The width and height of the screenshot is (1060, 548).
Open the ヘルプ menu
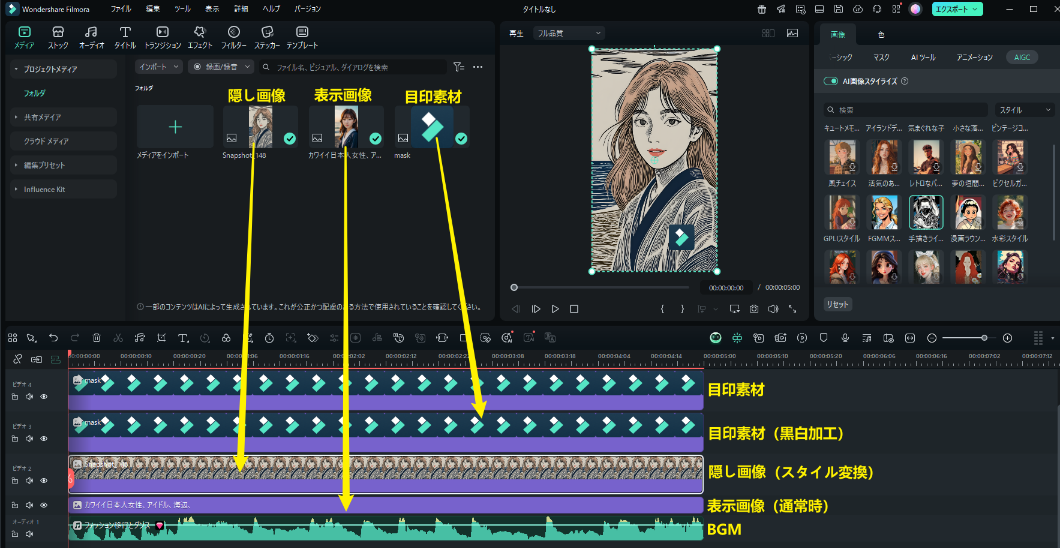coord(271,9)
